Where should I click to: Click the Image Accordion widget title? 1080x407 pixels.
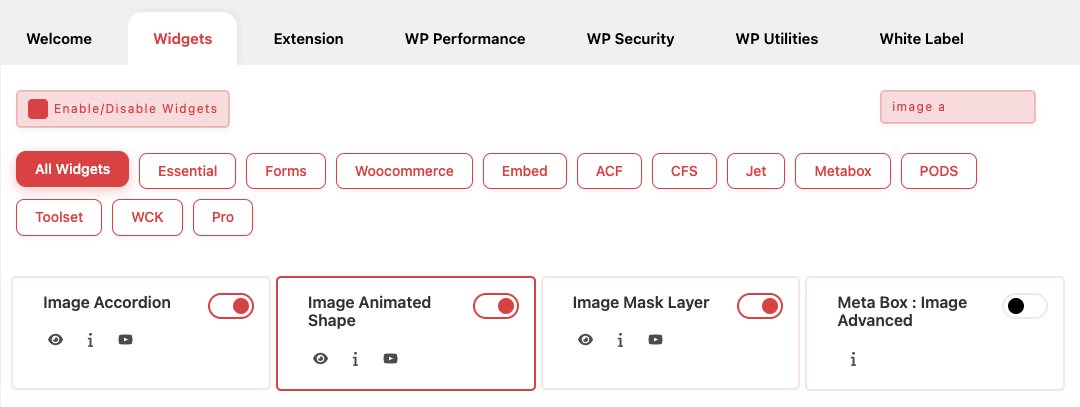coord(107,302)
